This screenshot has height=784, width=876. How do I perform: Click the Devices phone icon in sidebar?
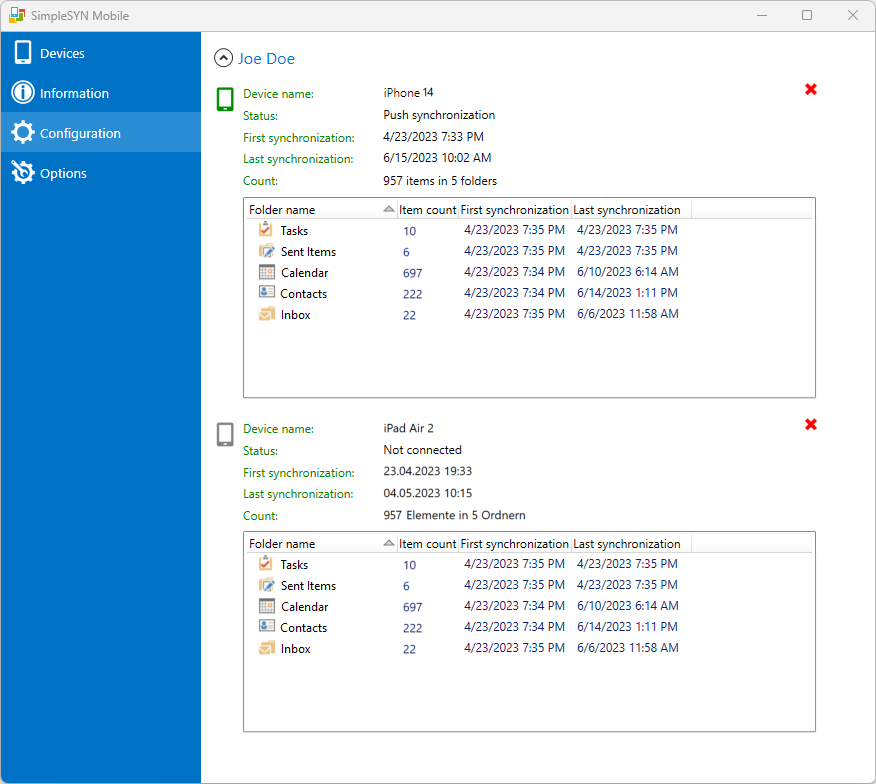pyautogui.click(x=23, y=53)
